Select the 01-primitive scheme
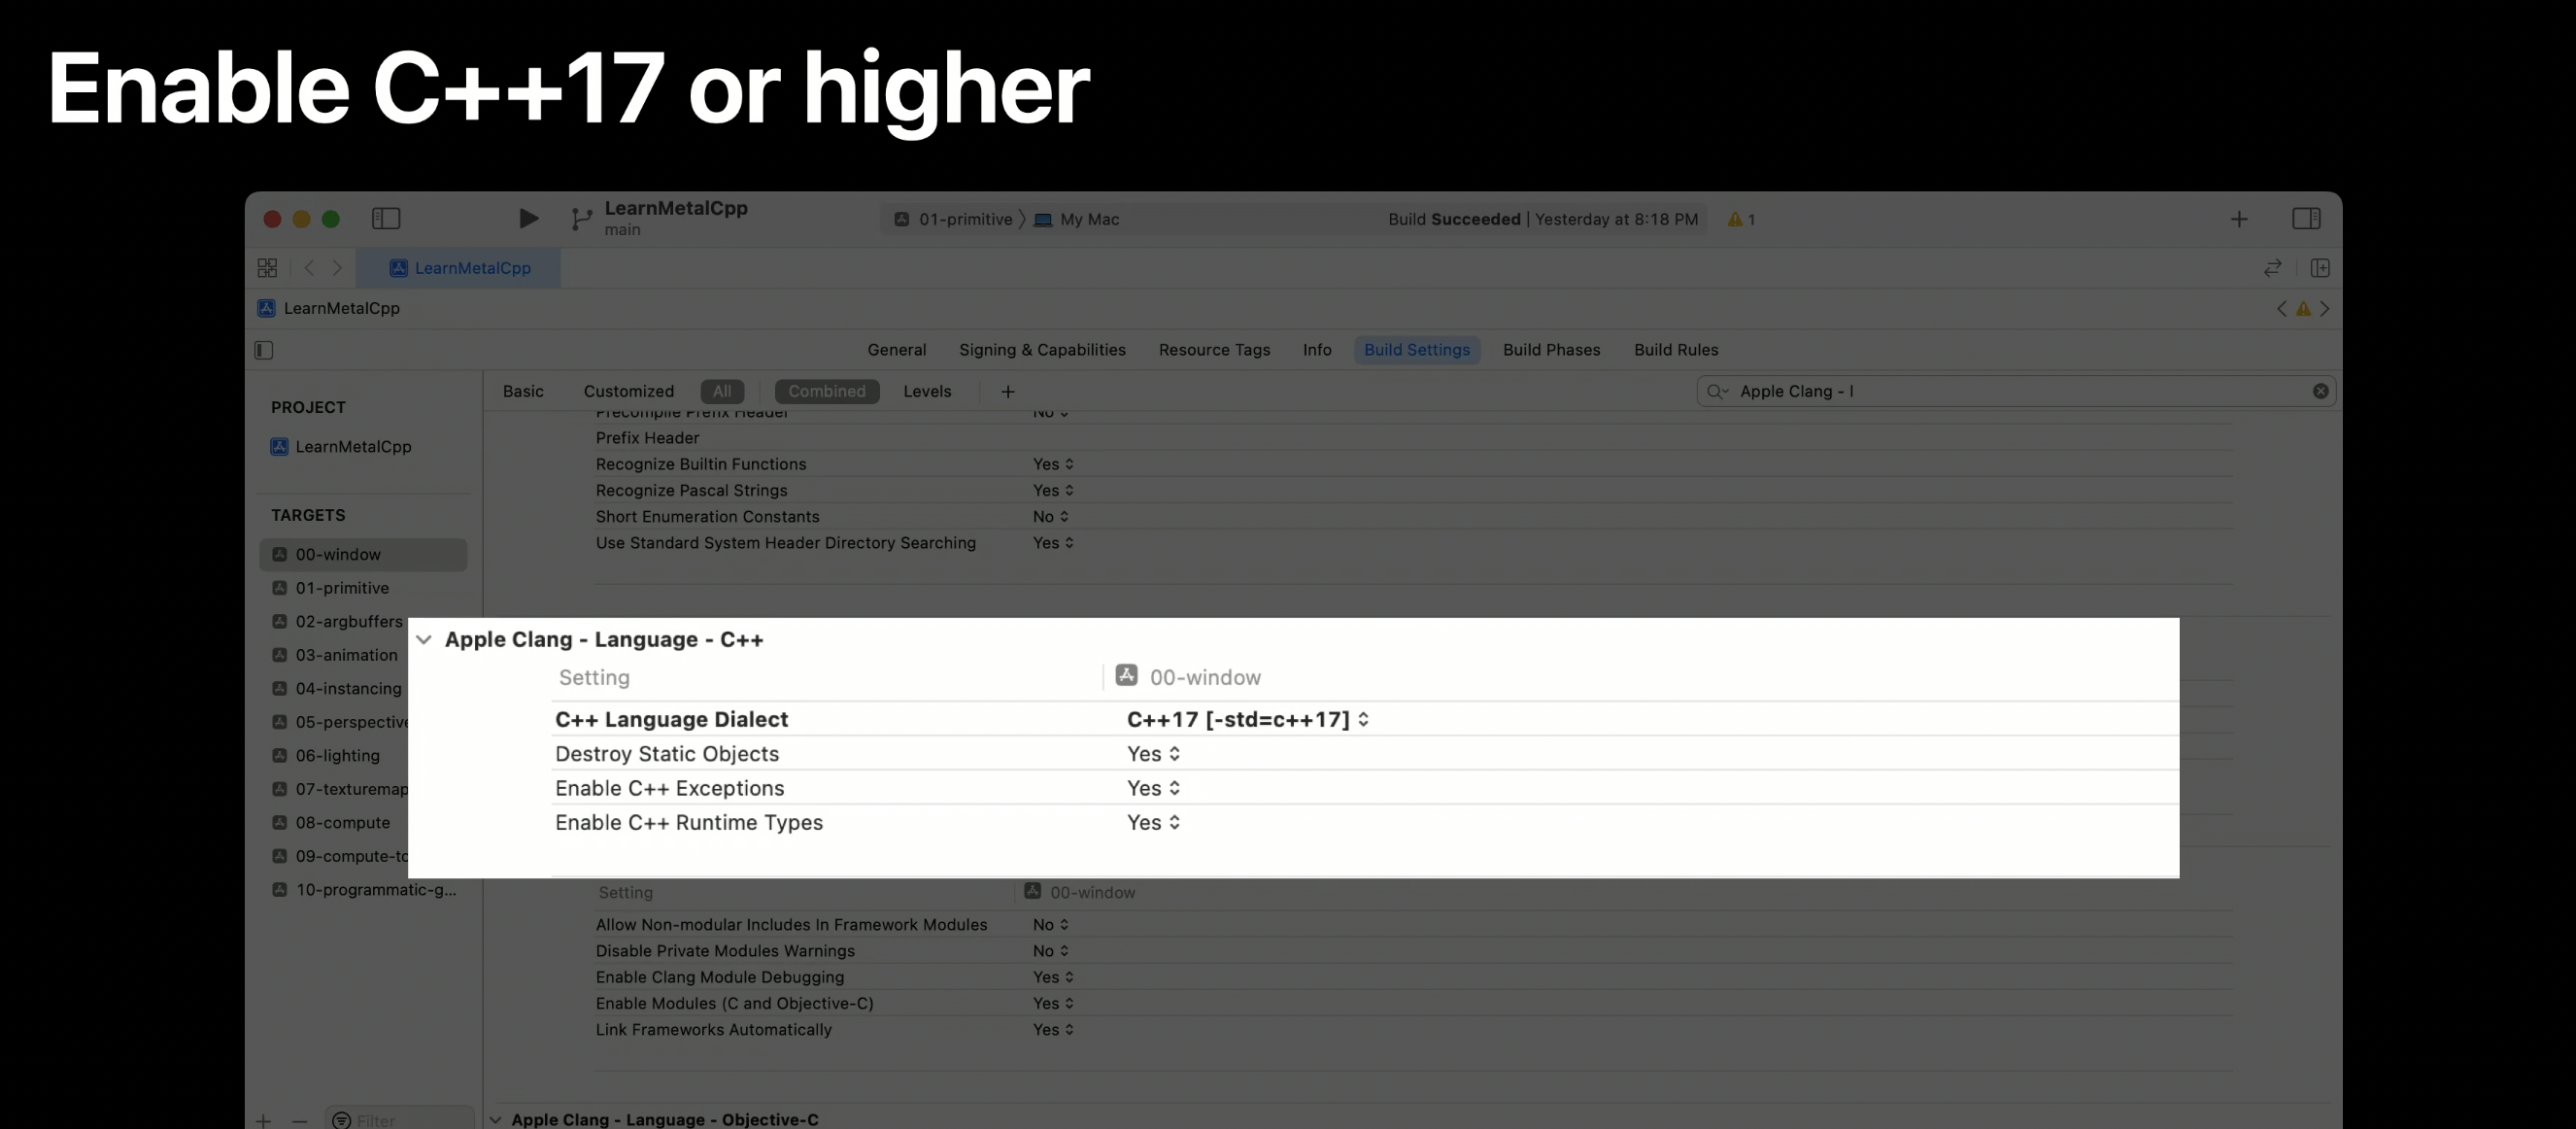 (x=953, y=219)
